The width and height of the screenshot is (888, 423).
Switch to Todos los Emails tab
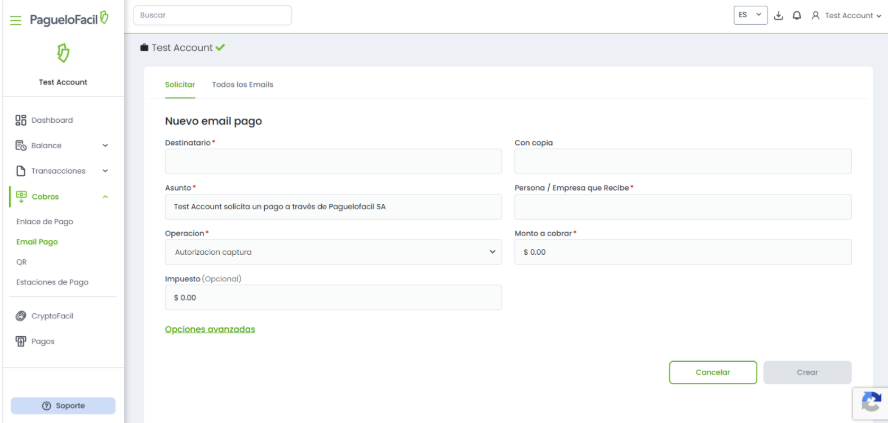[x=242, y=85]
